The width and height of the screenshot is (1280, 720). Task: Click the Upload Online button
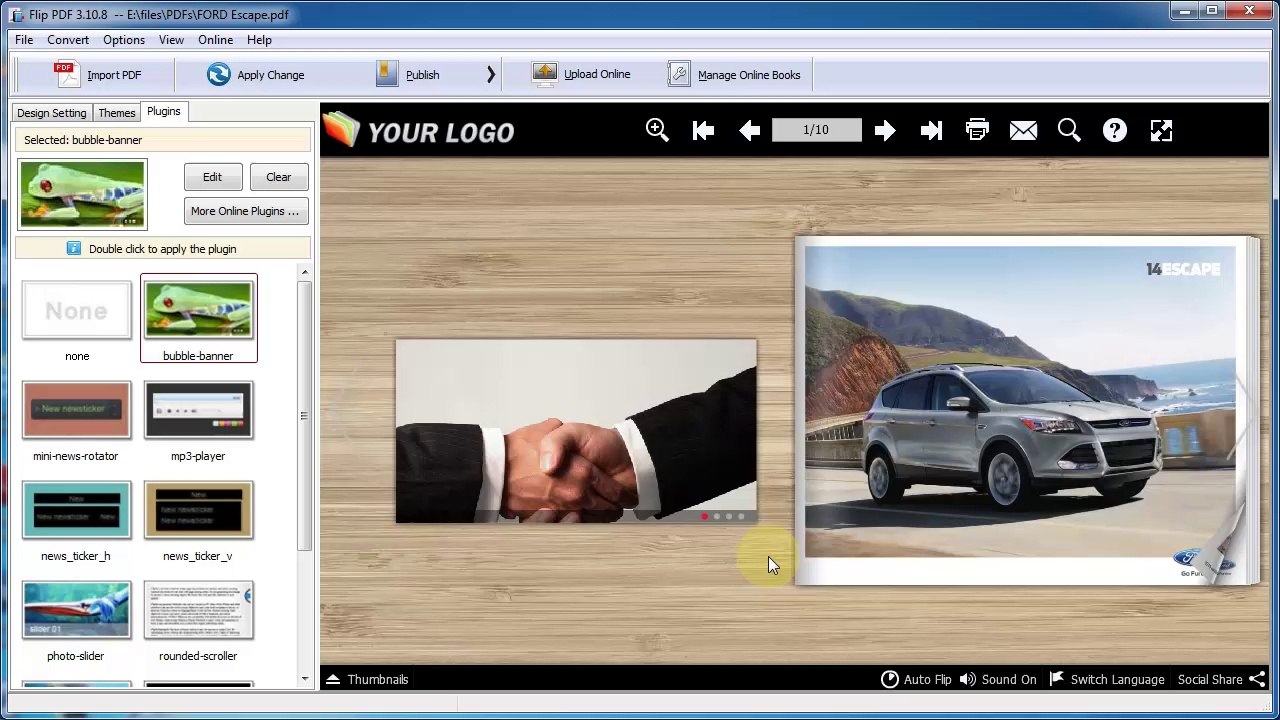581,74
